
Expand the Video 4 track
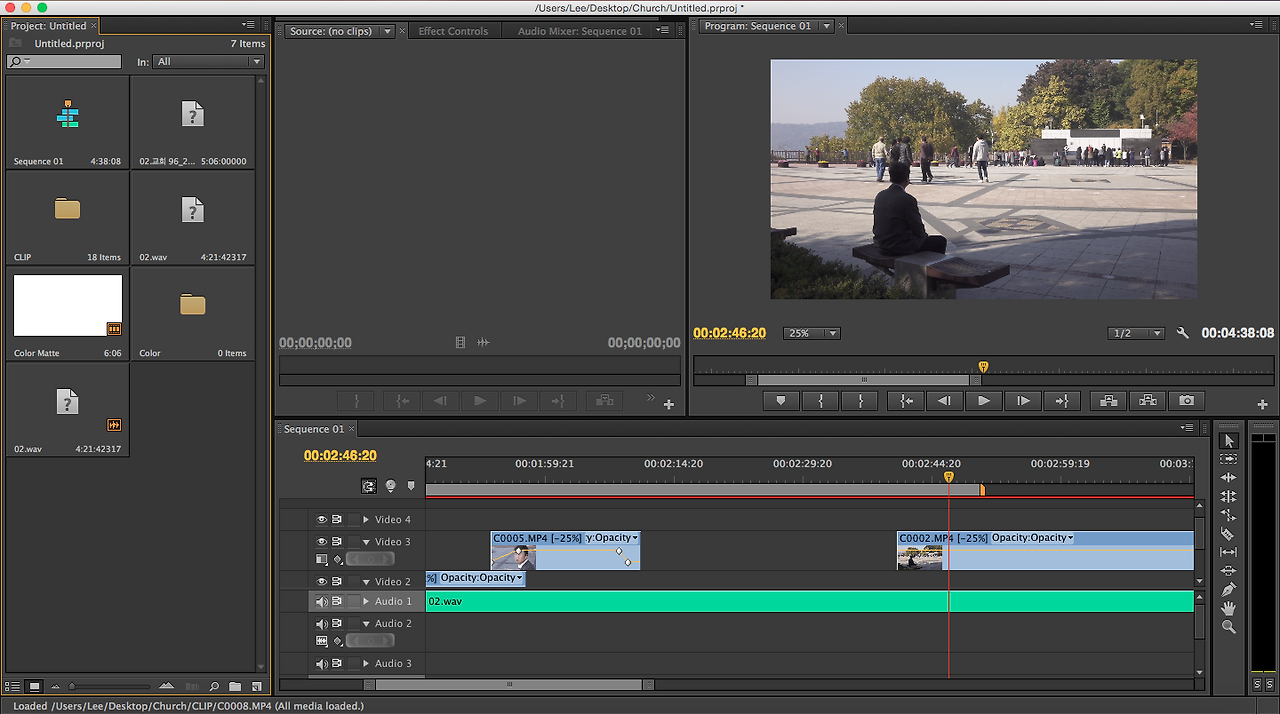click(x=366, y=520)
